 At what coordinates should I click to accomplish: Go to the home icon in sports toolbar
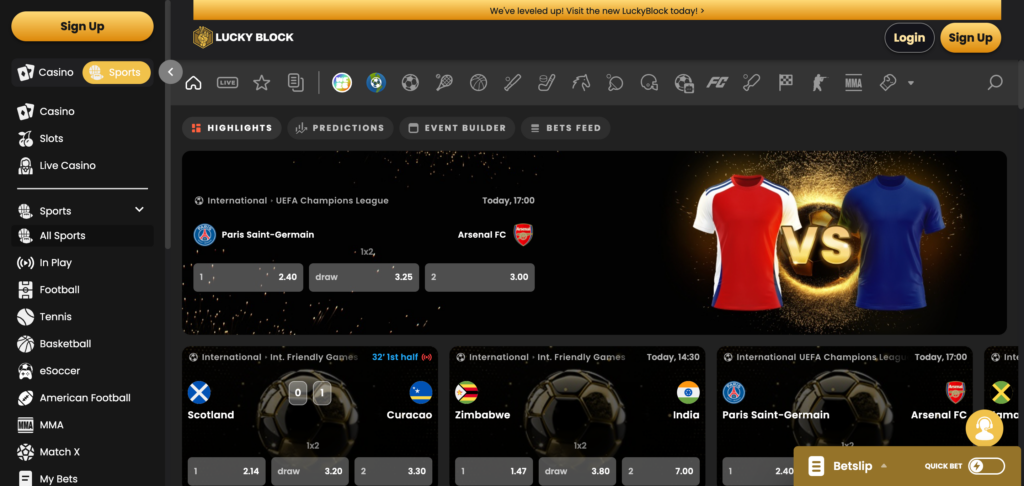(193, 83)
